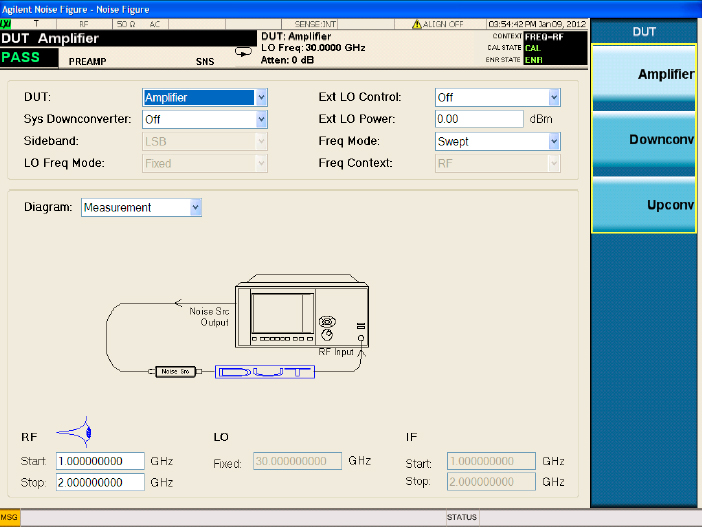Screen dimensions: 702x527
Task: Click the disabled Freq Context dropdown
Action: click(x=497, y=163)
